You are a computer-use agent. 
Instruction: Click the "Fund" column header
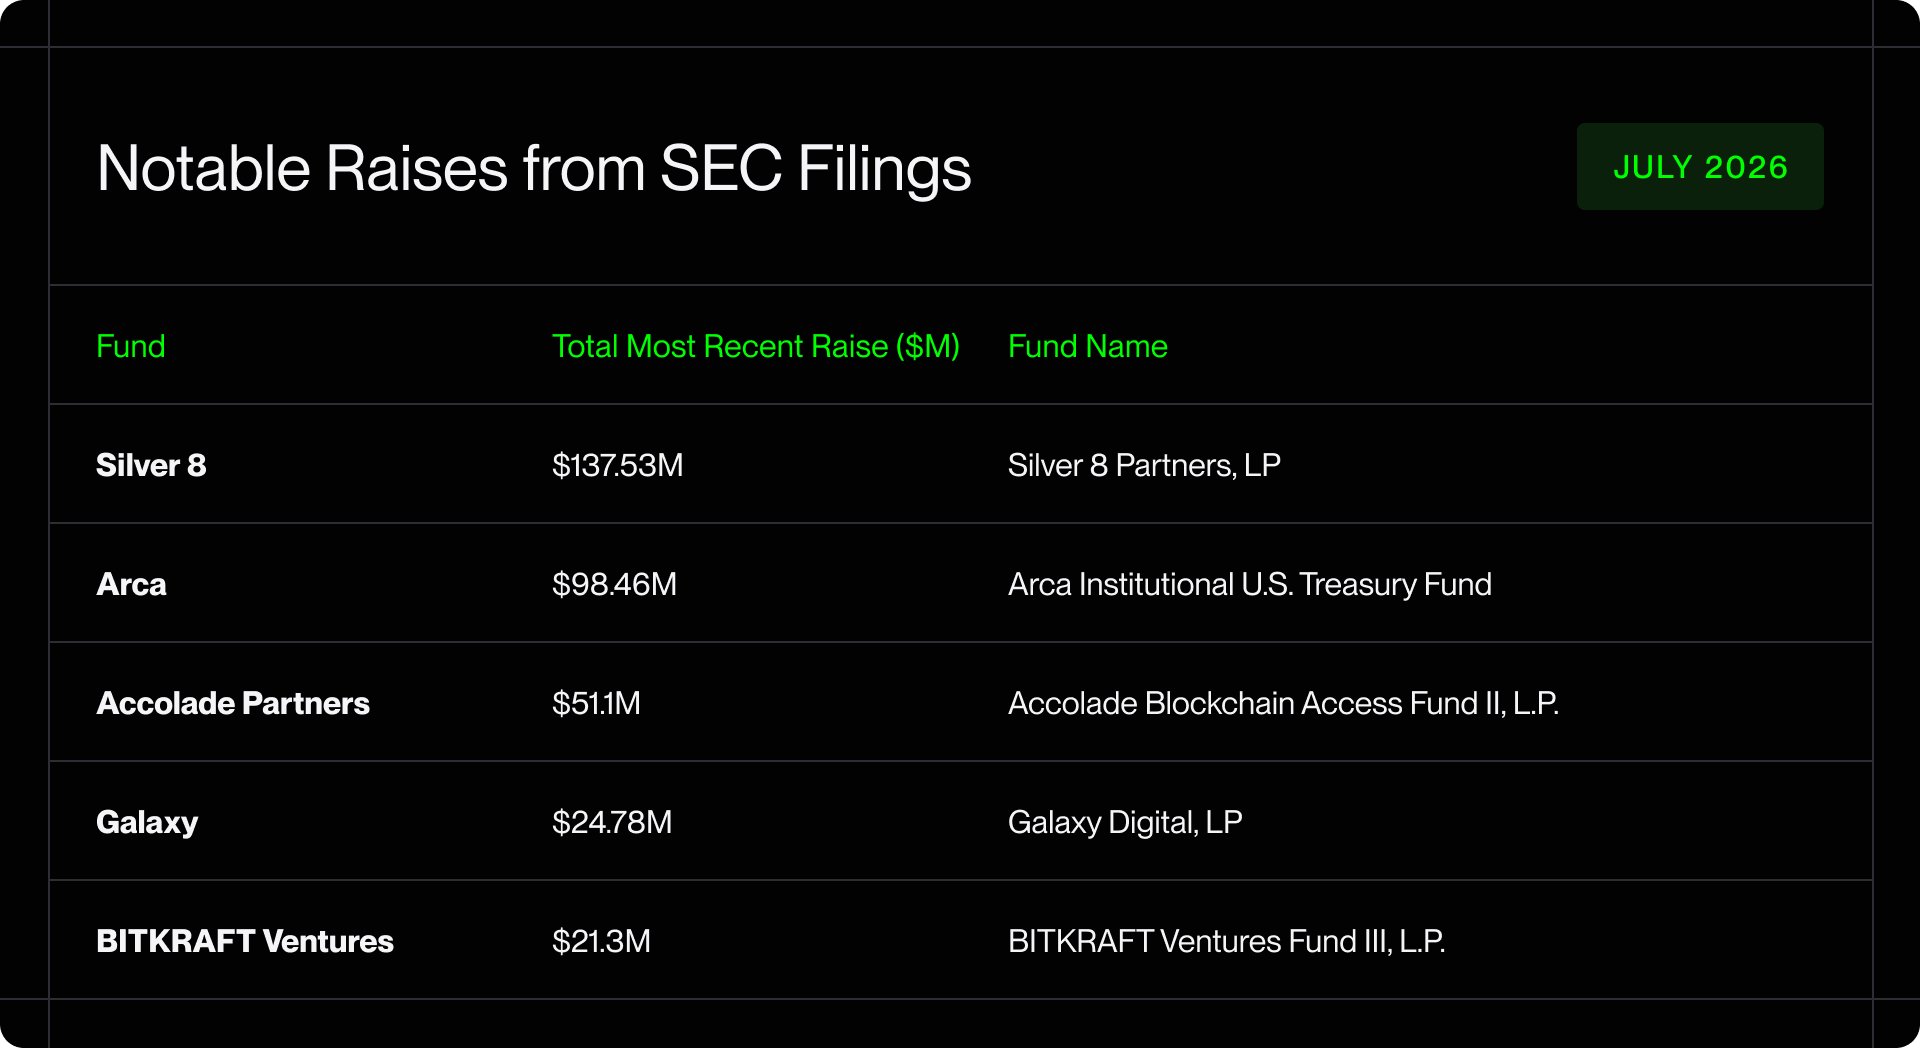click(x=131, y=346)
